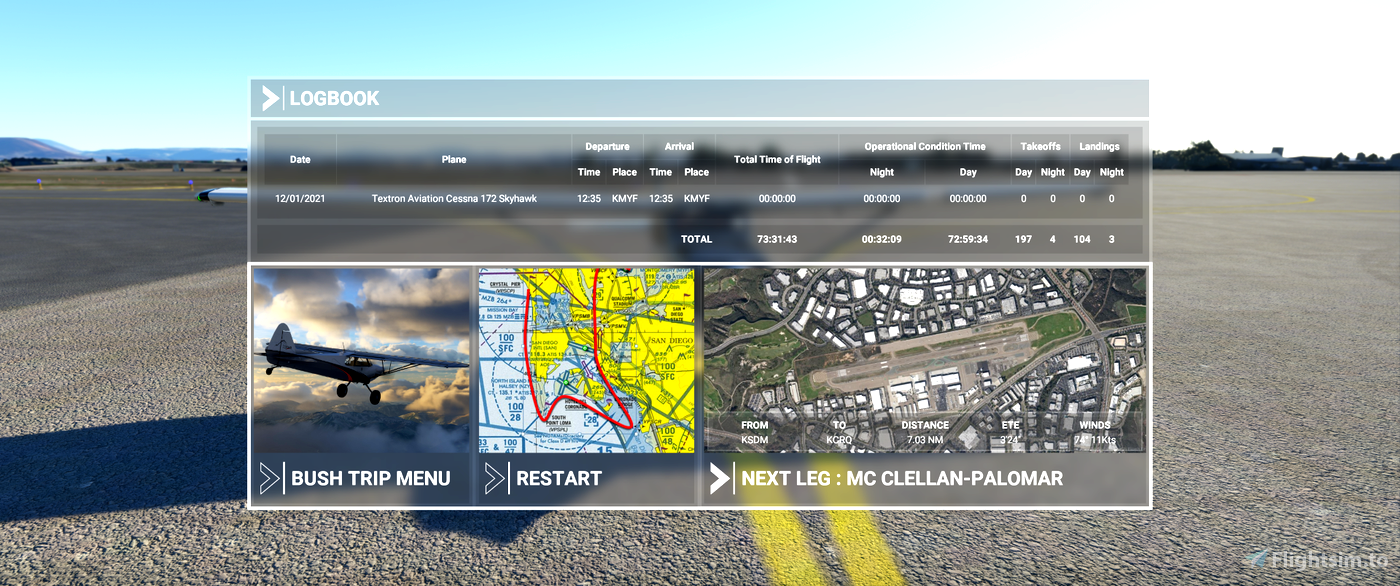The height and width of the screenshot is (586, 1400).
Task: Click the Departure column header
Action: [607, 147]
